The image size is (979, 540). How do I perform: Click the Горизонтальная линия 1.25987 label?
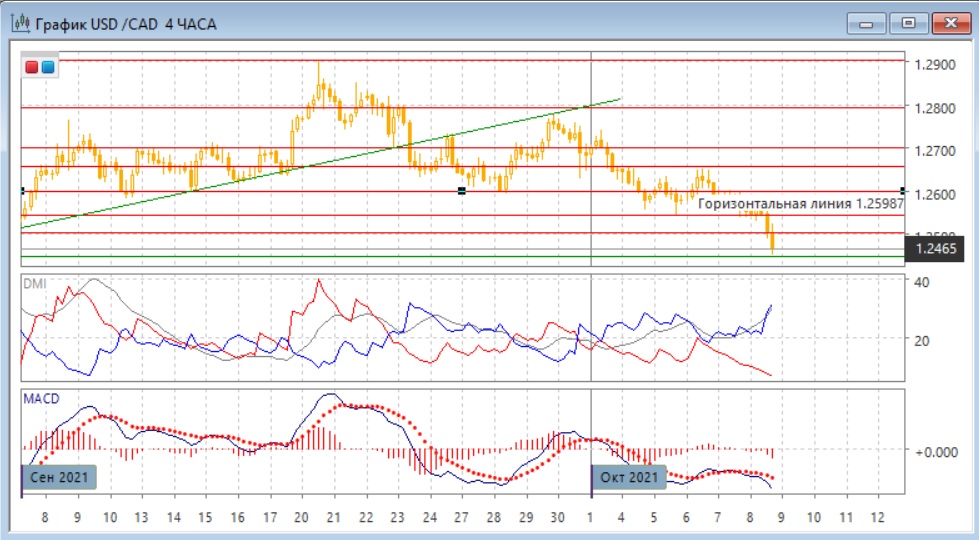coord(800,203)
